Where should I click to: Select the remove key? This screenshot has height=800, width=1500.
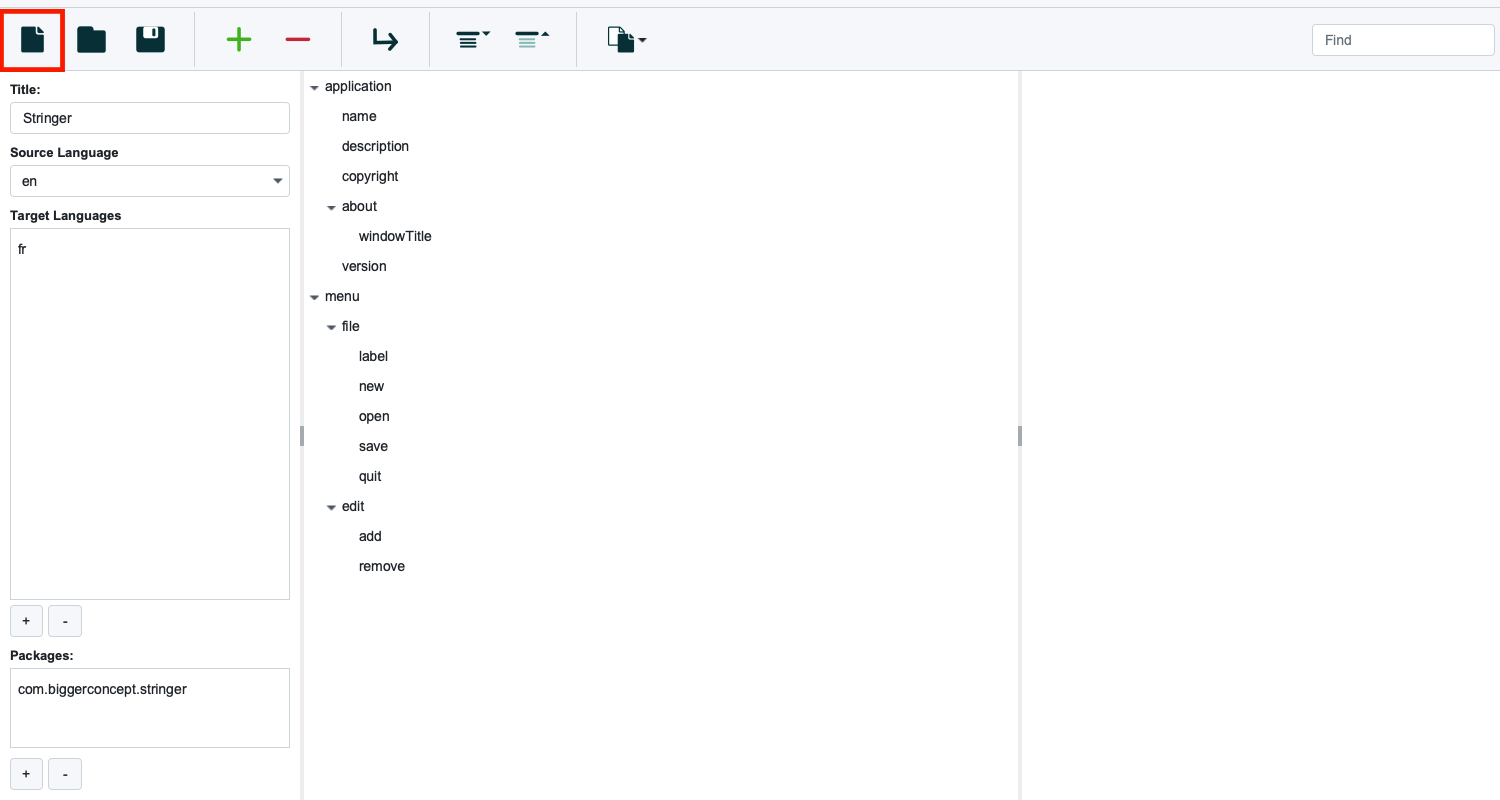(382, 566)
